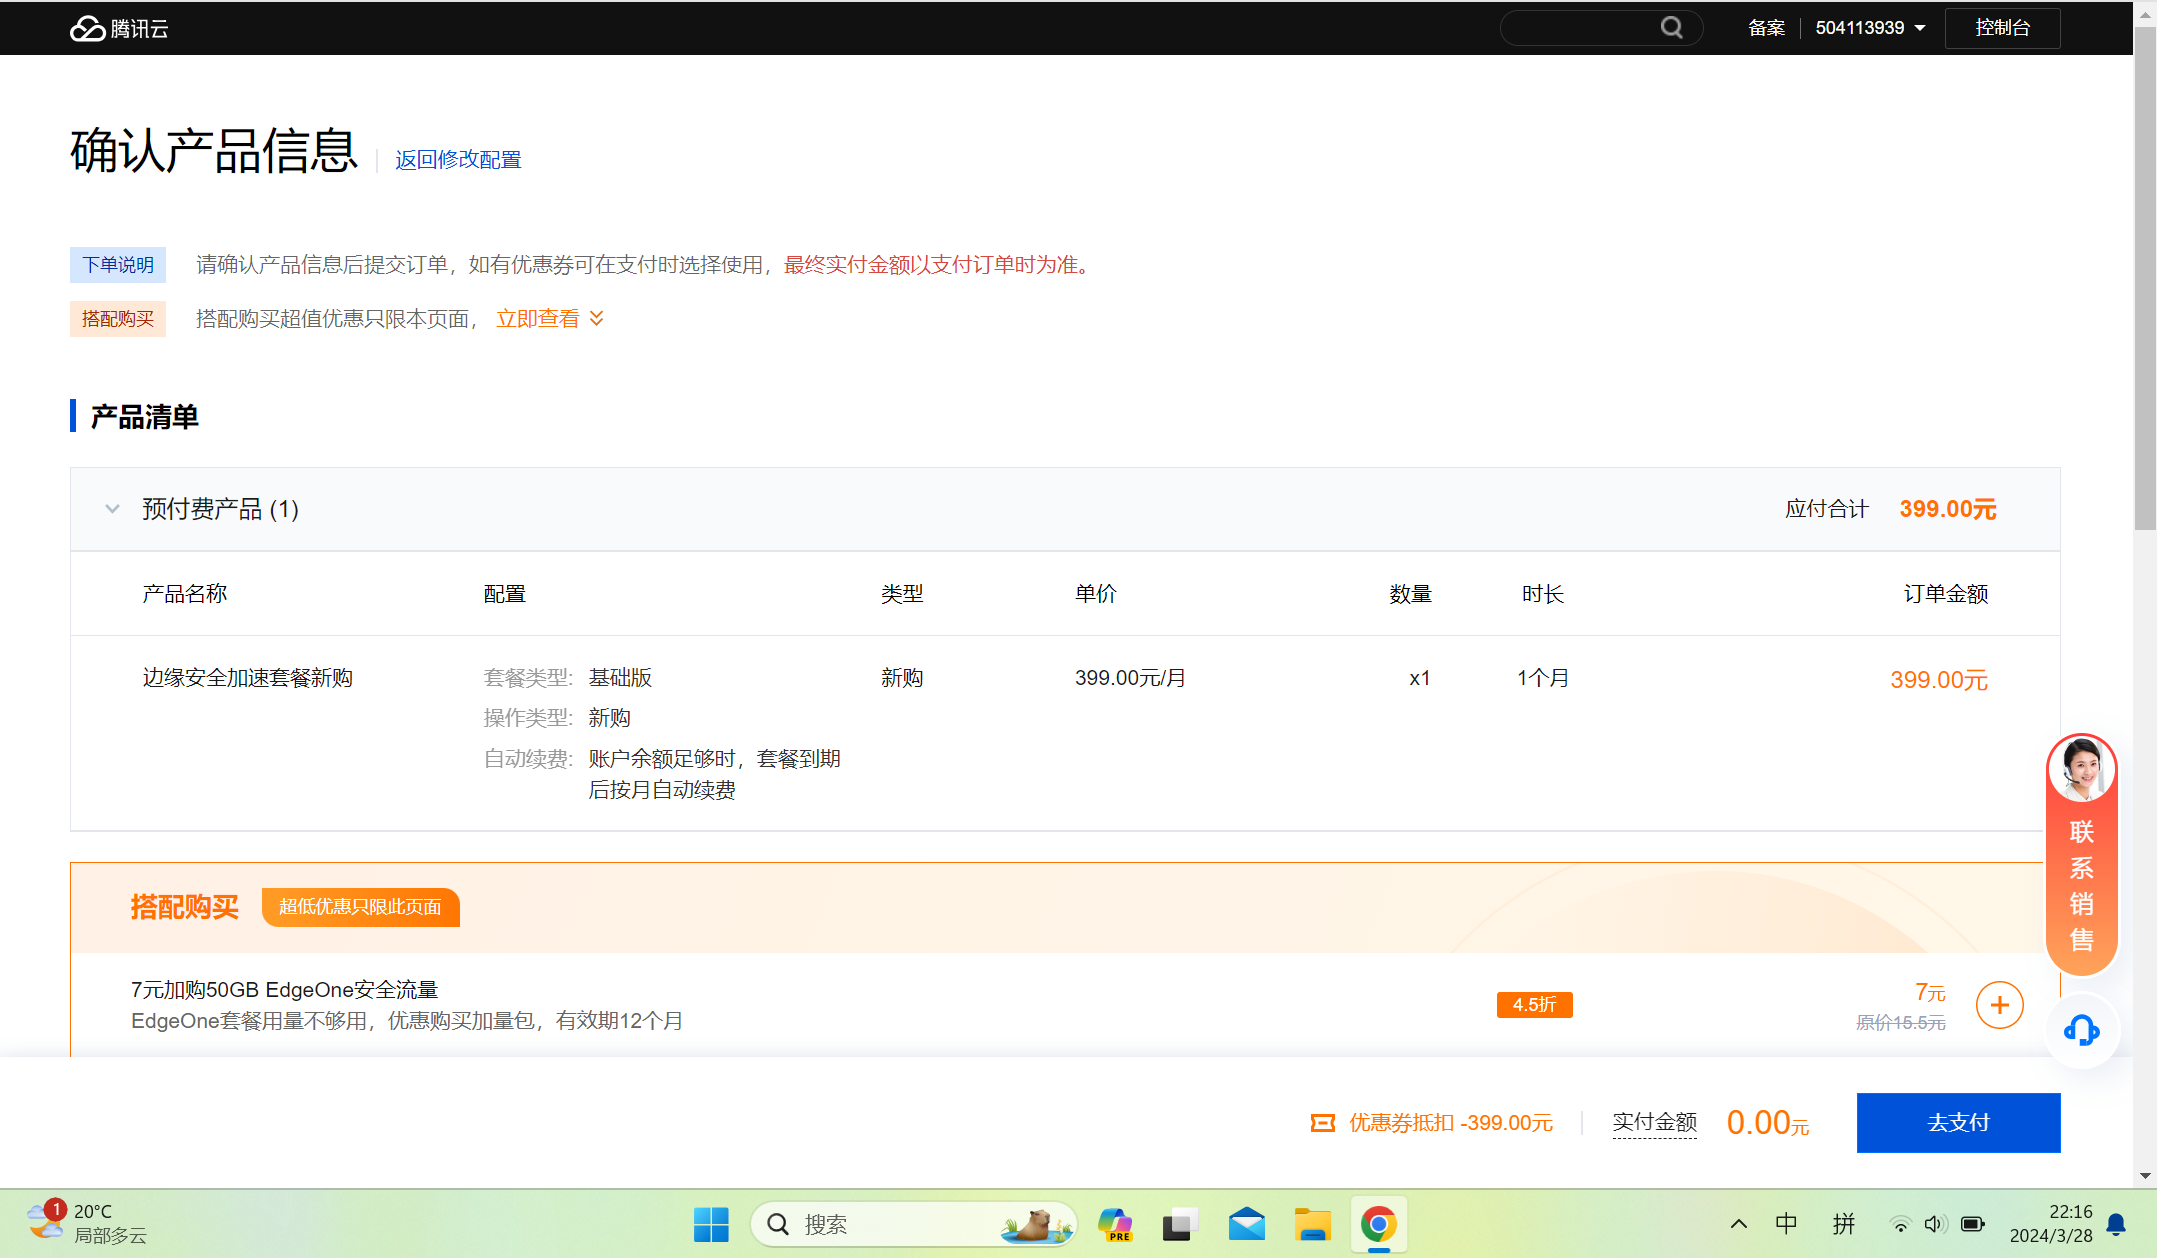The width and height of the screenshot is (2157, 1258).
Task: Click the 下单说明 label tag
Action: coord(118,265)
